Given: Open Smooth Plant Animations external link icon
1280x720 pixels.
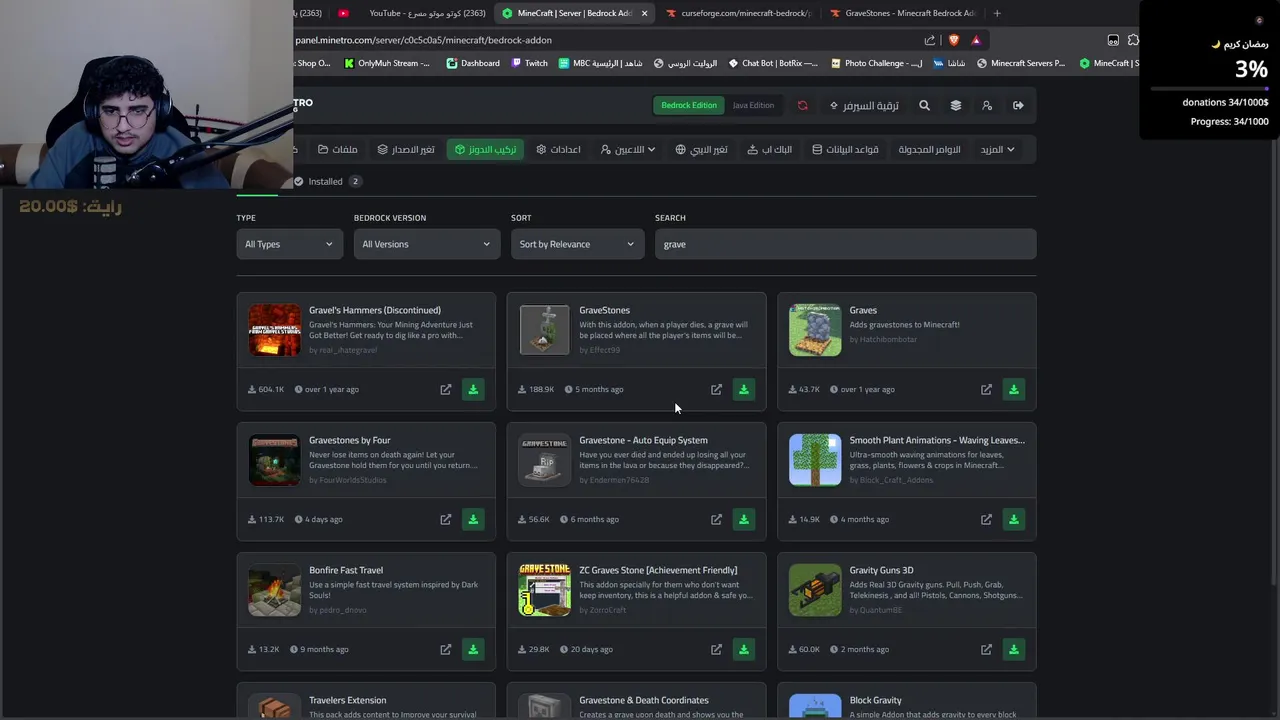Looking at the screenshot, I should pos(986,519).
